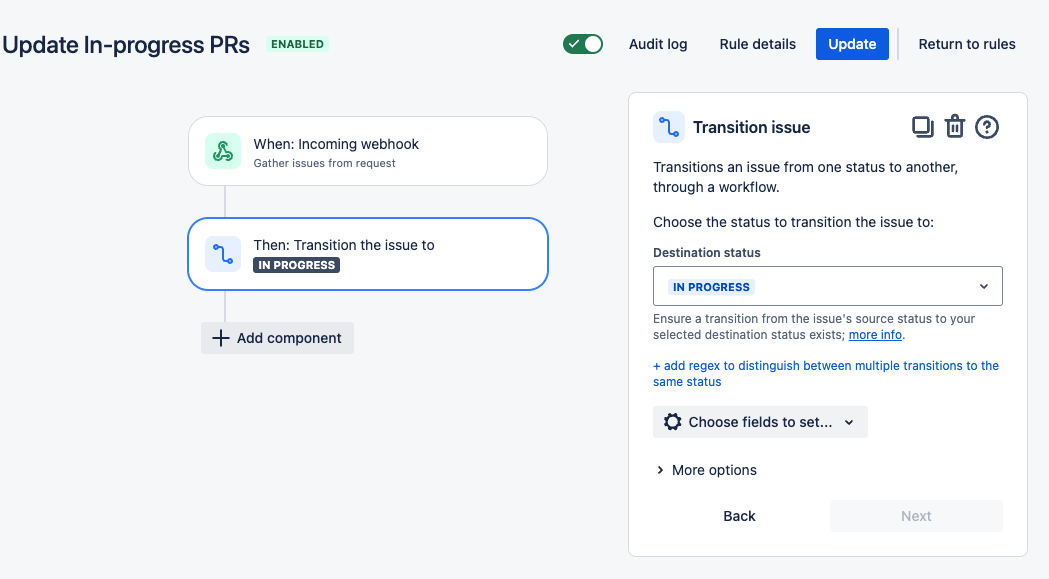The height and width of the screenshot is (579, 1049).
Task: Disable the rule using the green toggle switch
Action: [x=583, y=44]
